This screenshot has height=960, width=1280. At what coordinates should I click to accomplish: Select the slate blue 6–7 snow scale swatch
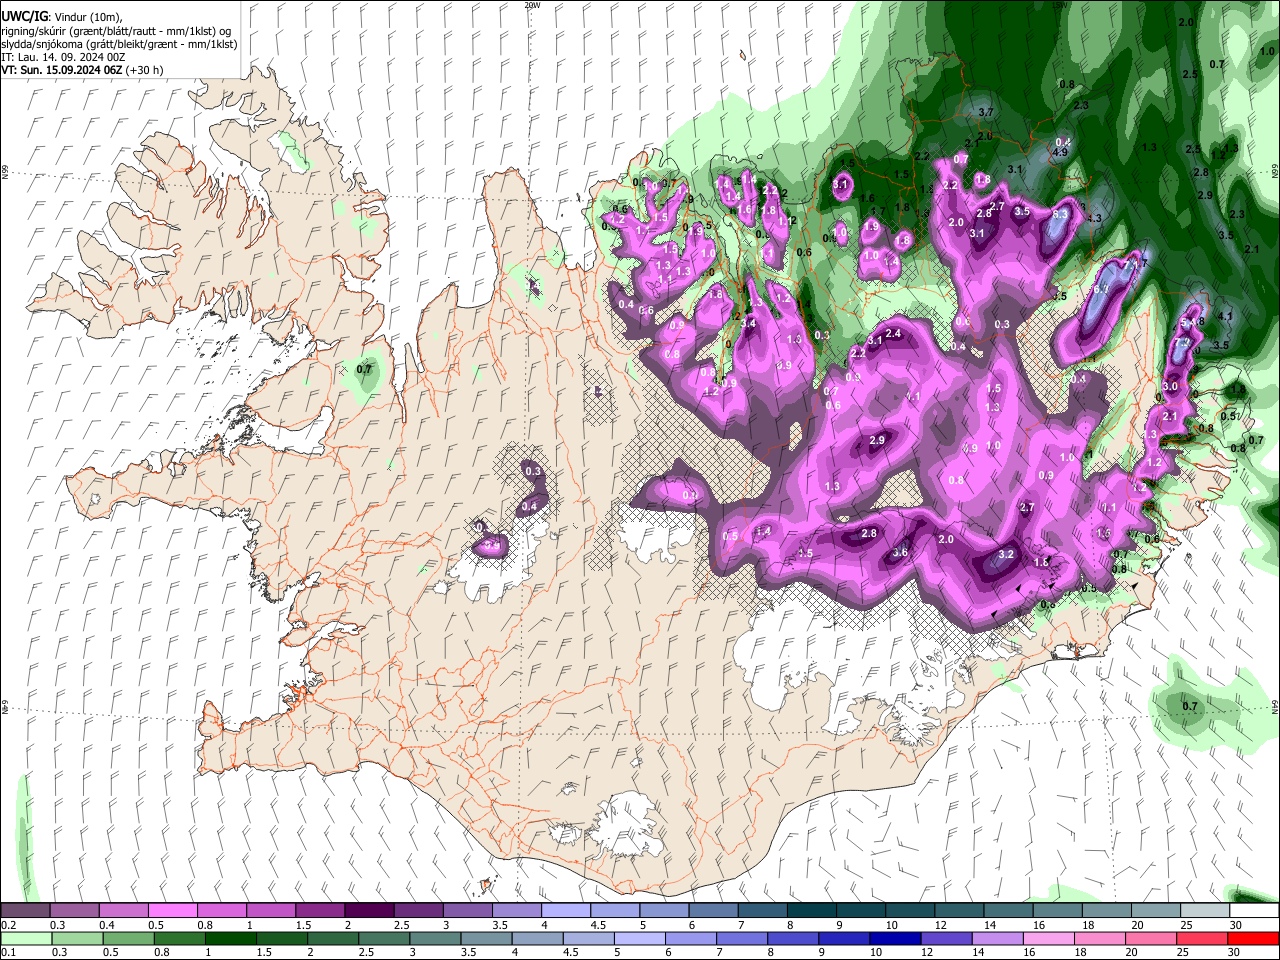[x=713, y=911]
